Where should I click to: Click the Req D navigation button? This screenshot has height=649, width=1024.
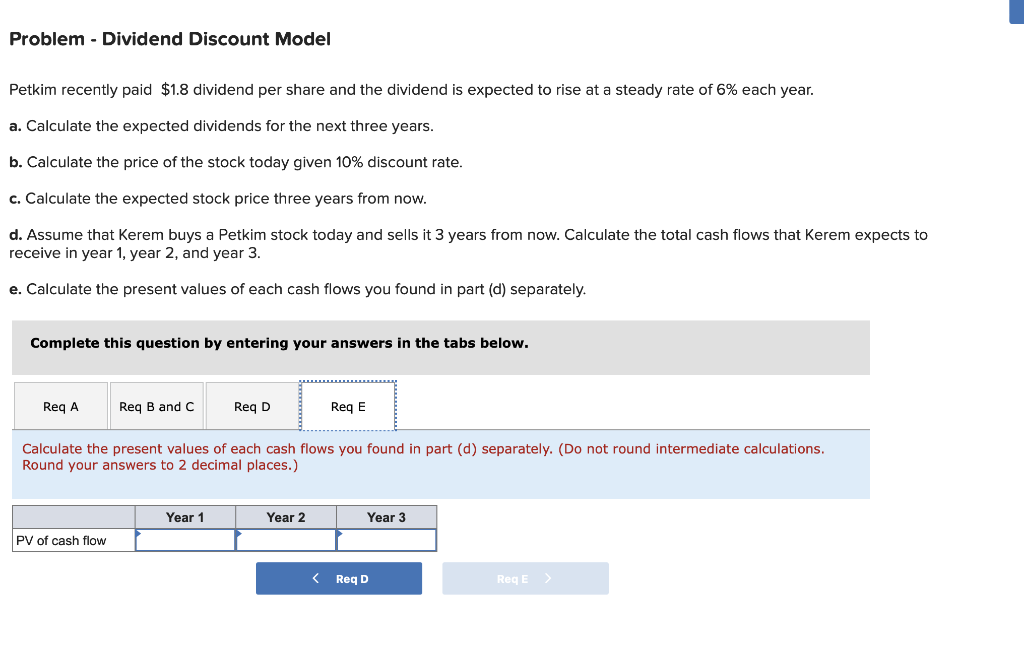coord(338,578)
